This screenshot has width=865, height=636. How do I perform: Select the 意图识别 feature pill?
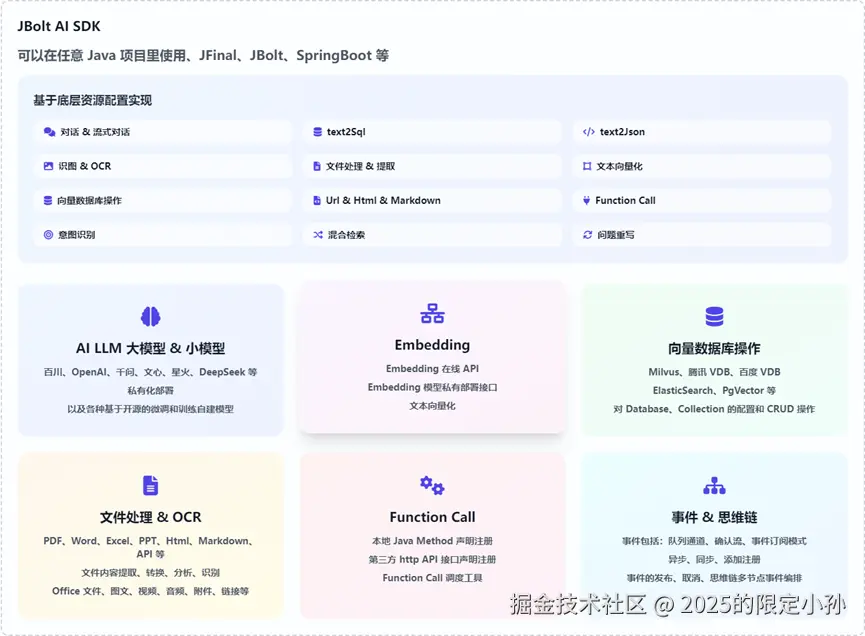tap(163, 234)
